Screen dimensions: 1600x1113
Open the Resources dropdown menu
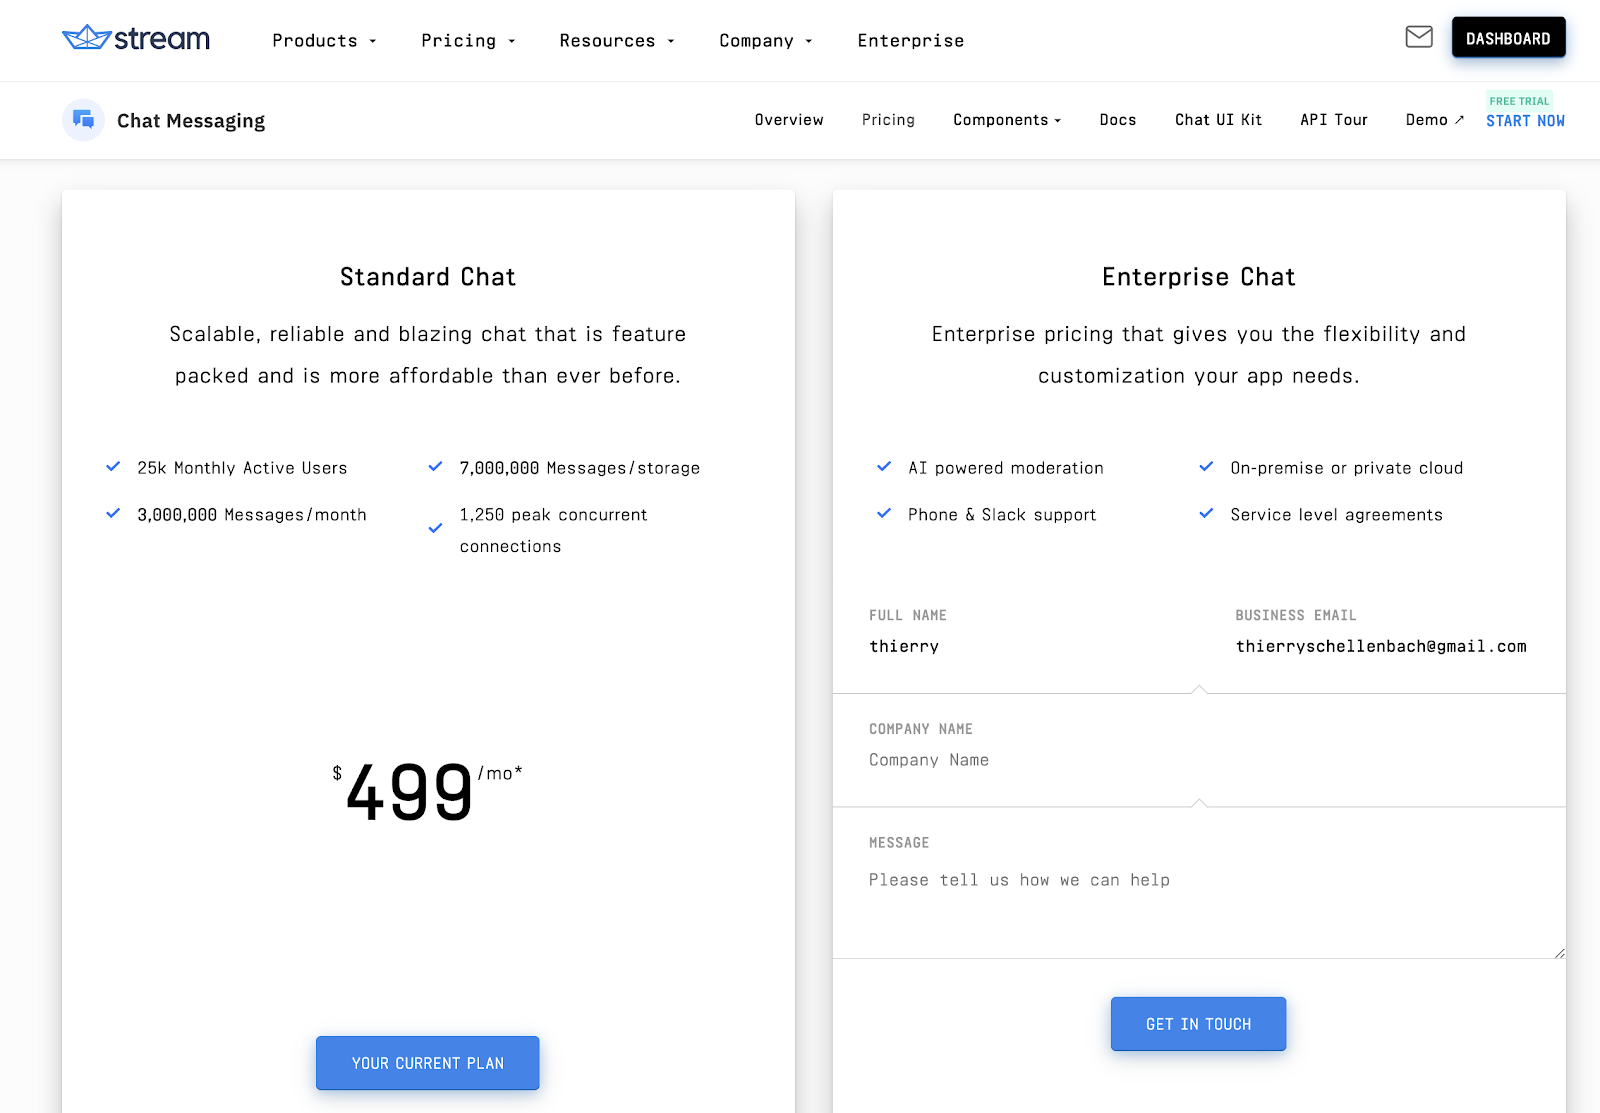point(615,40)
